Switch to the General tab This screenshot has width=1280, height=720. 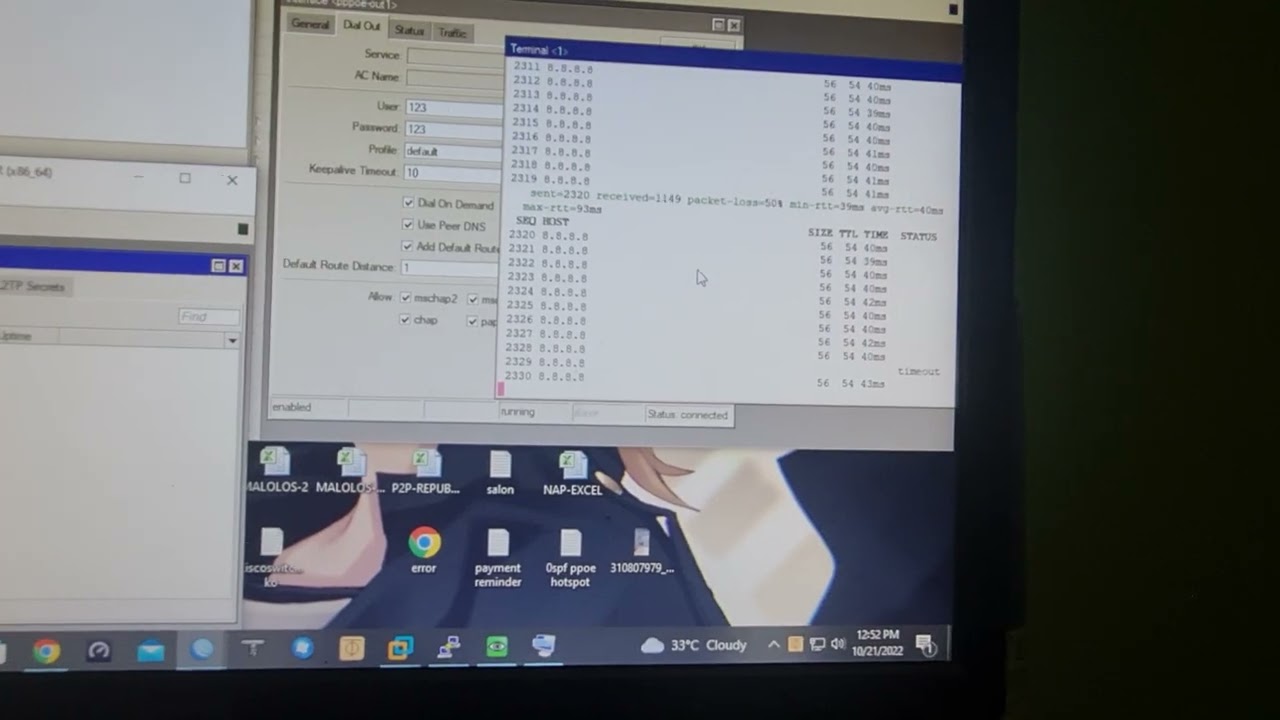[310, 24]
